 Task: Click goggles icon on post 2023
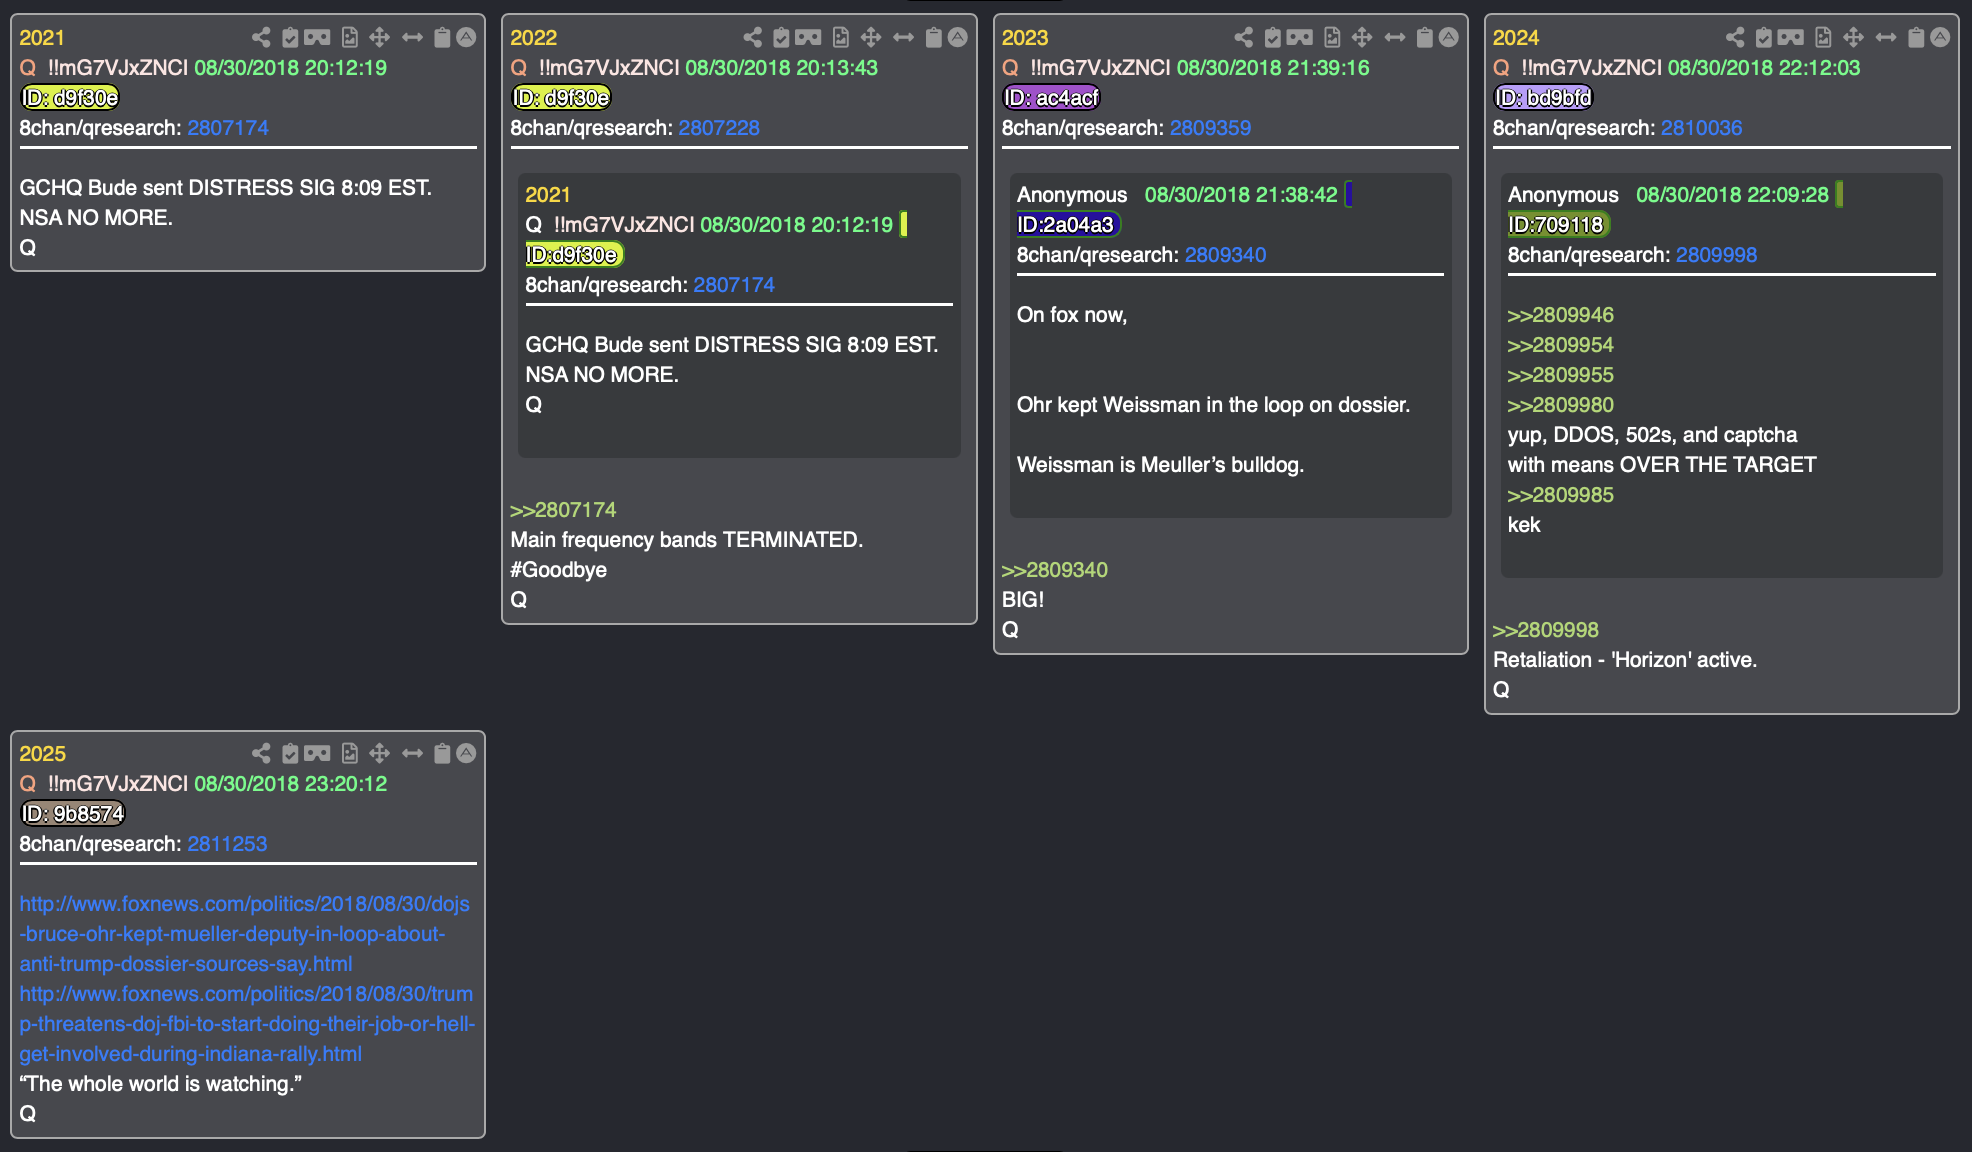click(1299, 37)
